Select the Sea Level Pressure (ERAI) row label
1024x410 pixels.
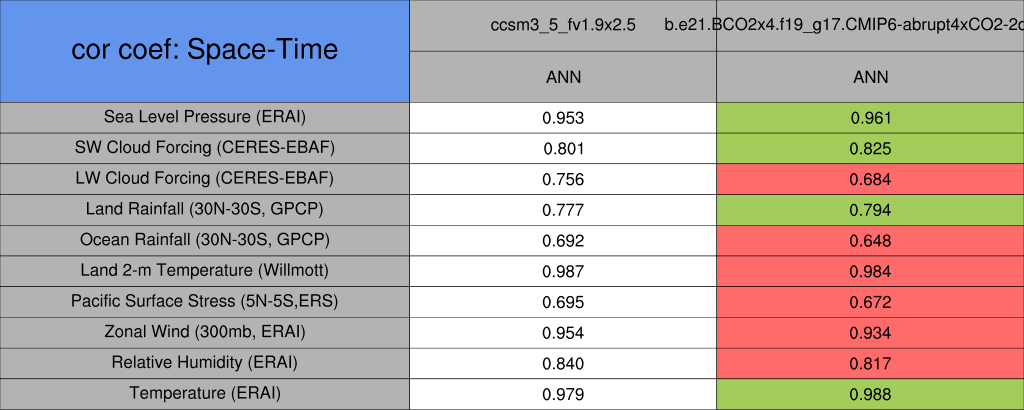point(204,117)
